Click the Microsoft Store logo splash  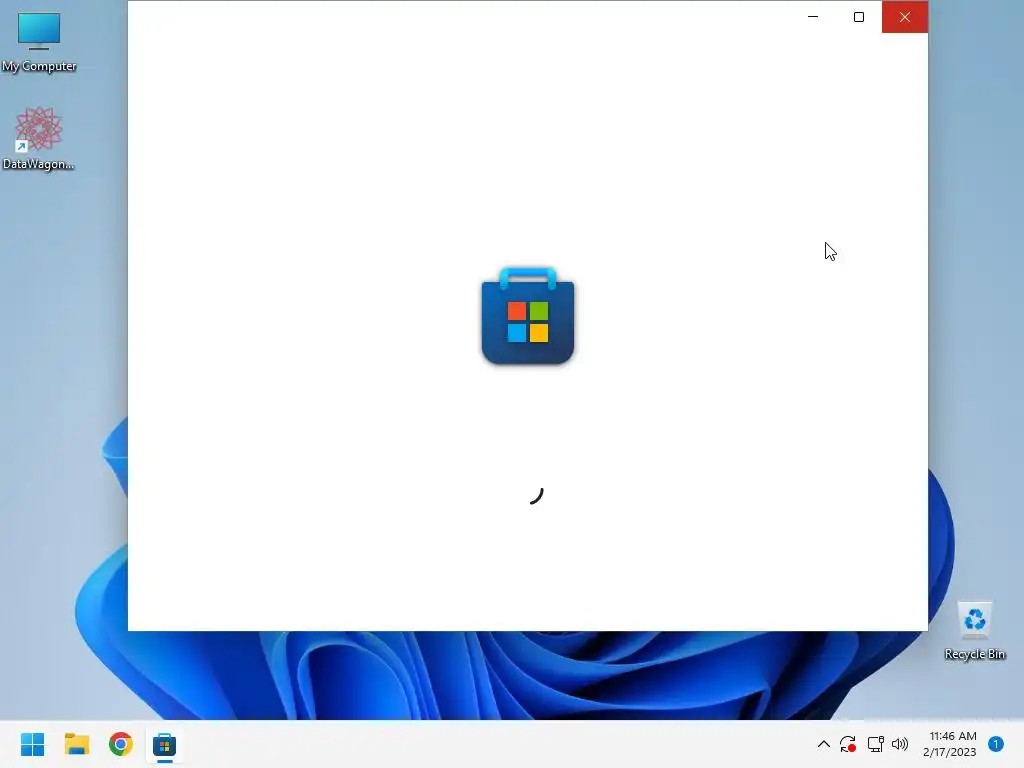(528, 315)
